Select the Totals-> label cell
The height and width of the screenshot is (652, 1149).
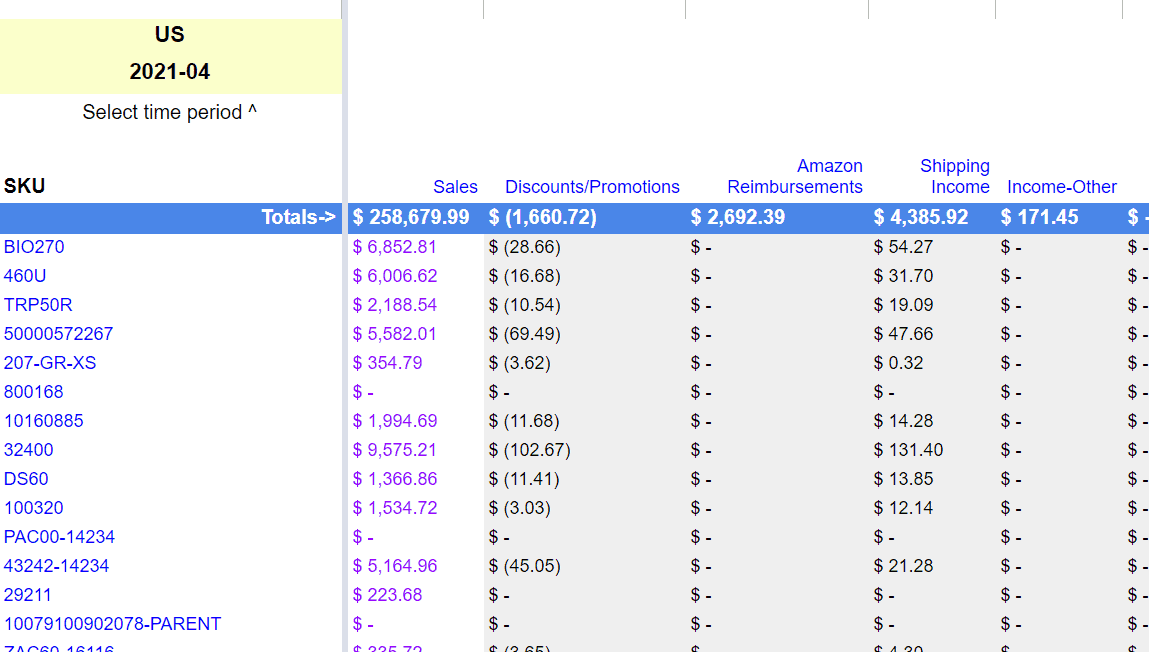[x=298, y=218]
